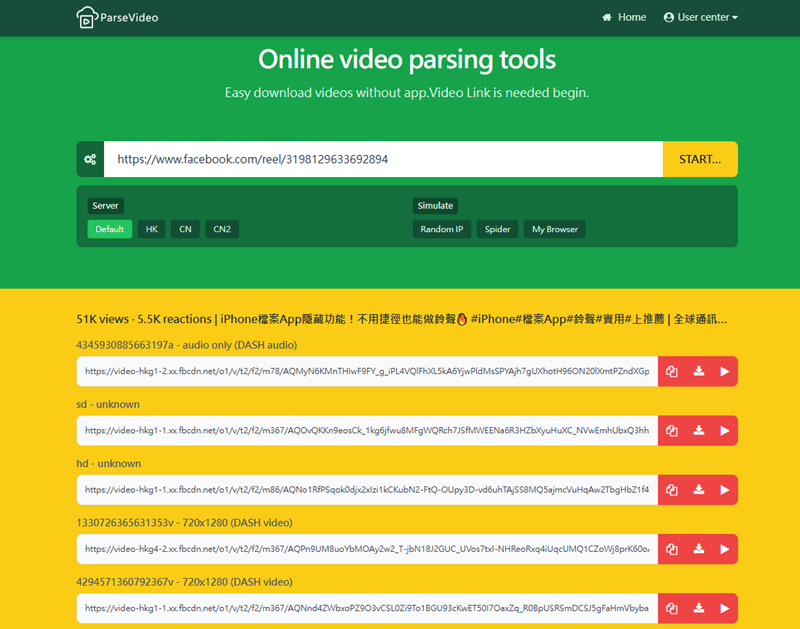Click the 'Online video parsing tools' heading
The width and height of the screenshot is (800, 629).
[x=407, y=60]
